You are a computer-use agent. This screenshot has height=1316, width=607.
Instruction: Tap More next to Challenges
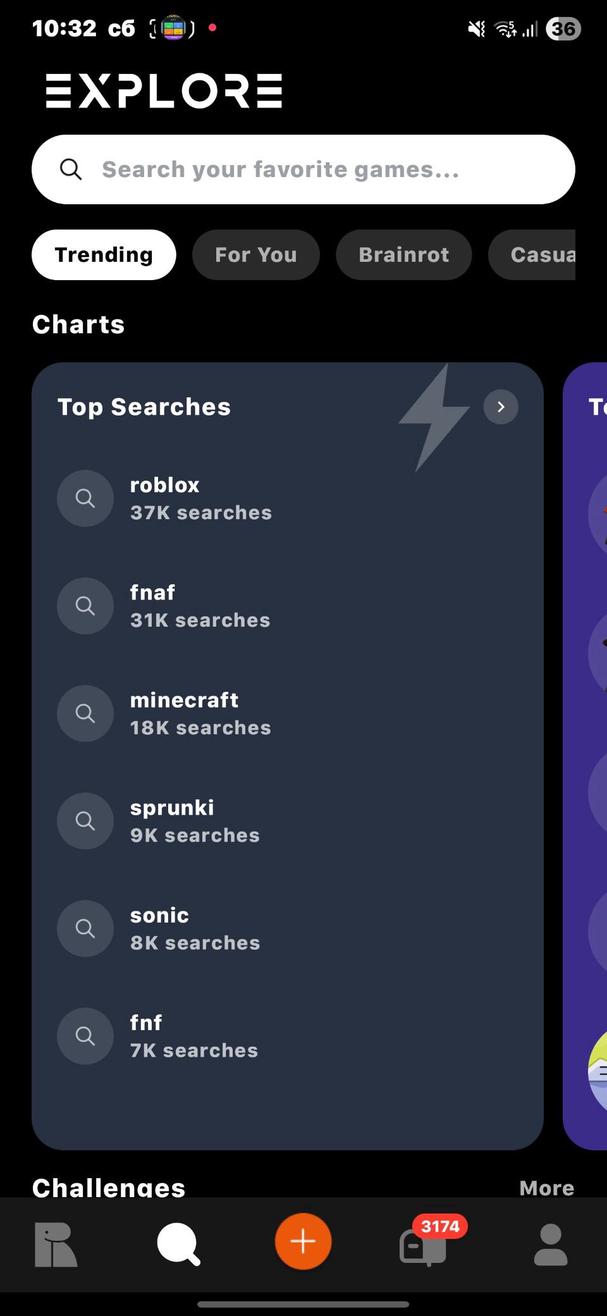click(546, 1188)
